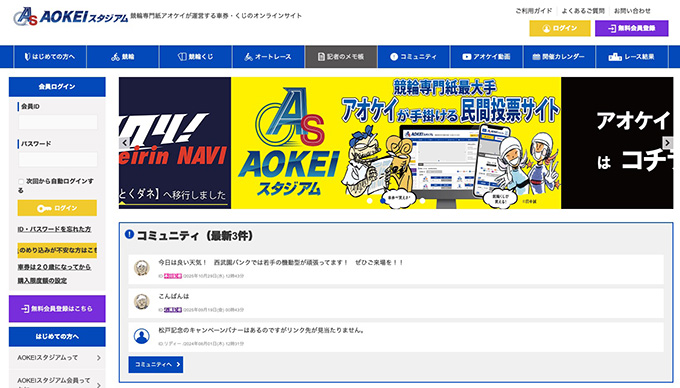Open the 競輪 nav tab
Screen dimensions: 680x388
[123, 57]
